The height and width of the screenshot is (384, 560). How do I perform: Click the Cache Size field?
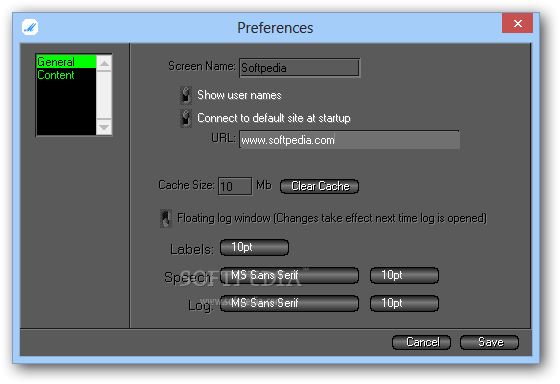click(x=235, y=186)
